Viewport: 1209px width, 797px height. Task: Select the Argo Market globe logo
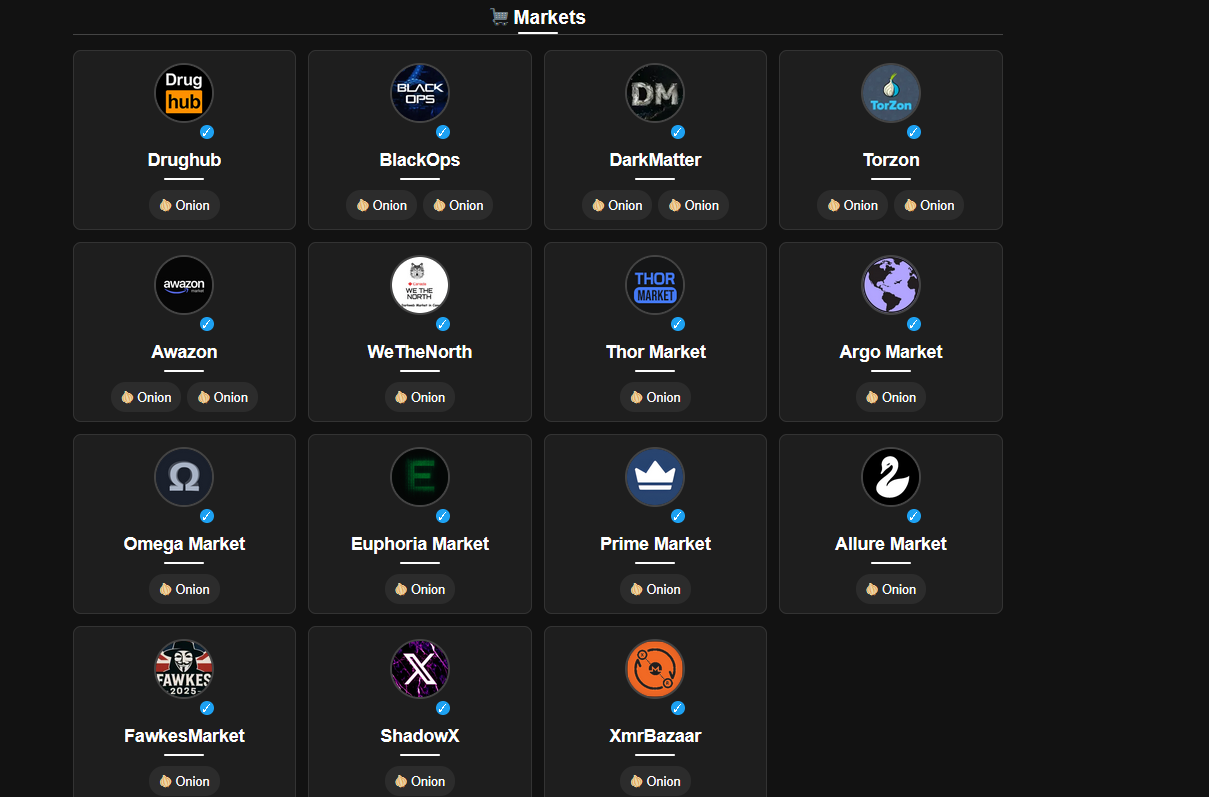coord(891,285)
